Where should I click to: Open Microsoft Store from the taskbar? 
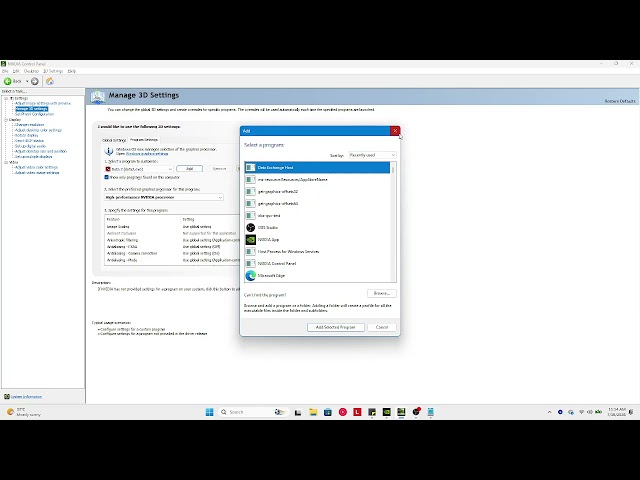328,412
